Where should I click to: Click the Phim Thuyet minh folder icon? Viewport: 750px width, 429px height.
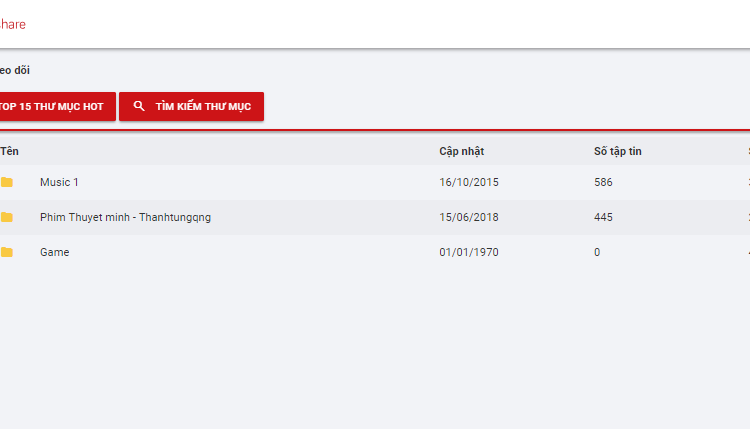coord(7,217)
